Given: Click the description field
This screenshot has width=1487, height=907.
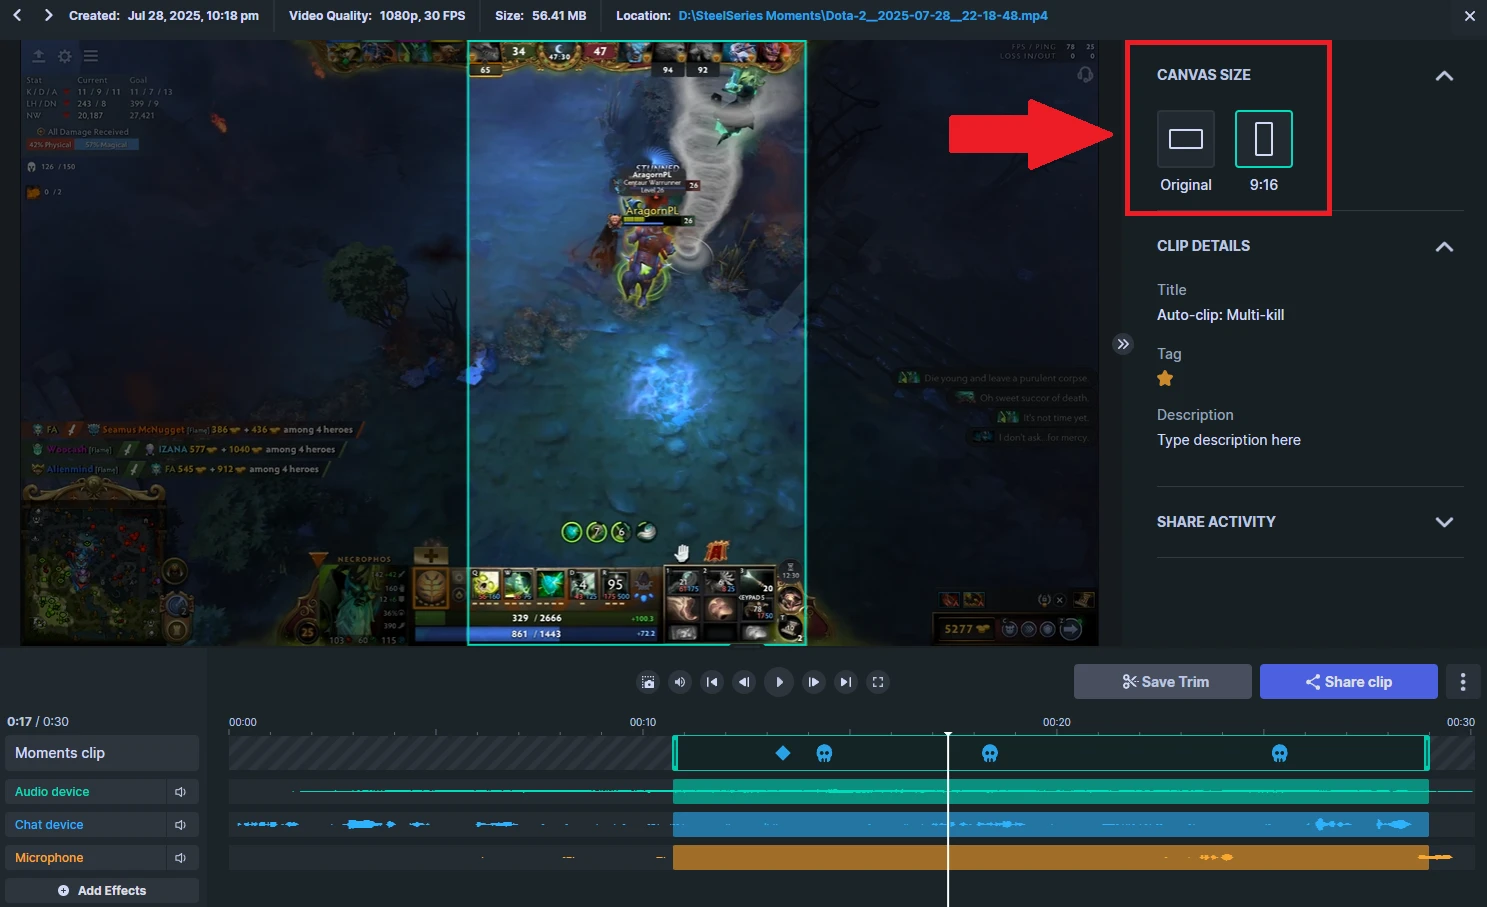Looking at the screenshot, I should tap(1229, 440).
